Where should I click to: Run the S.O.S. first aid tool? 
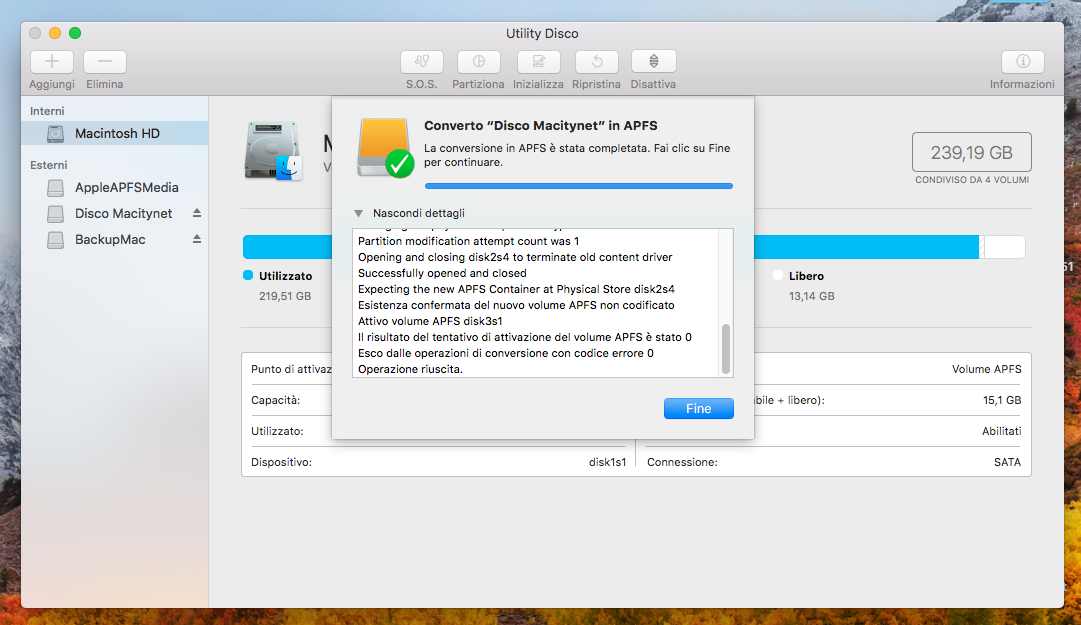coord(421,62)
